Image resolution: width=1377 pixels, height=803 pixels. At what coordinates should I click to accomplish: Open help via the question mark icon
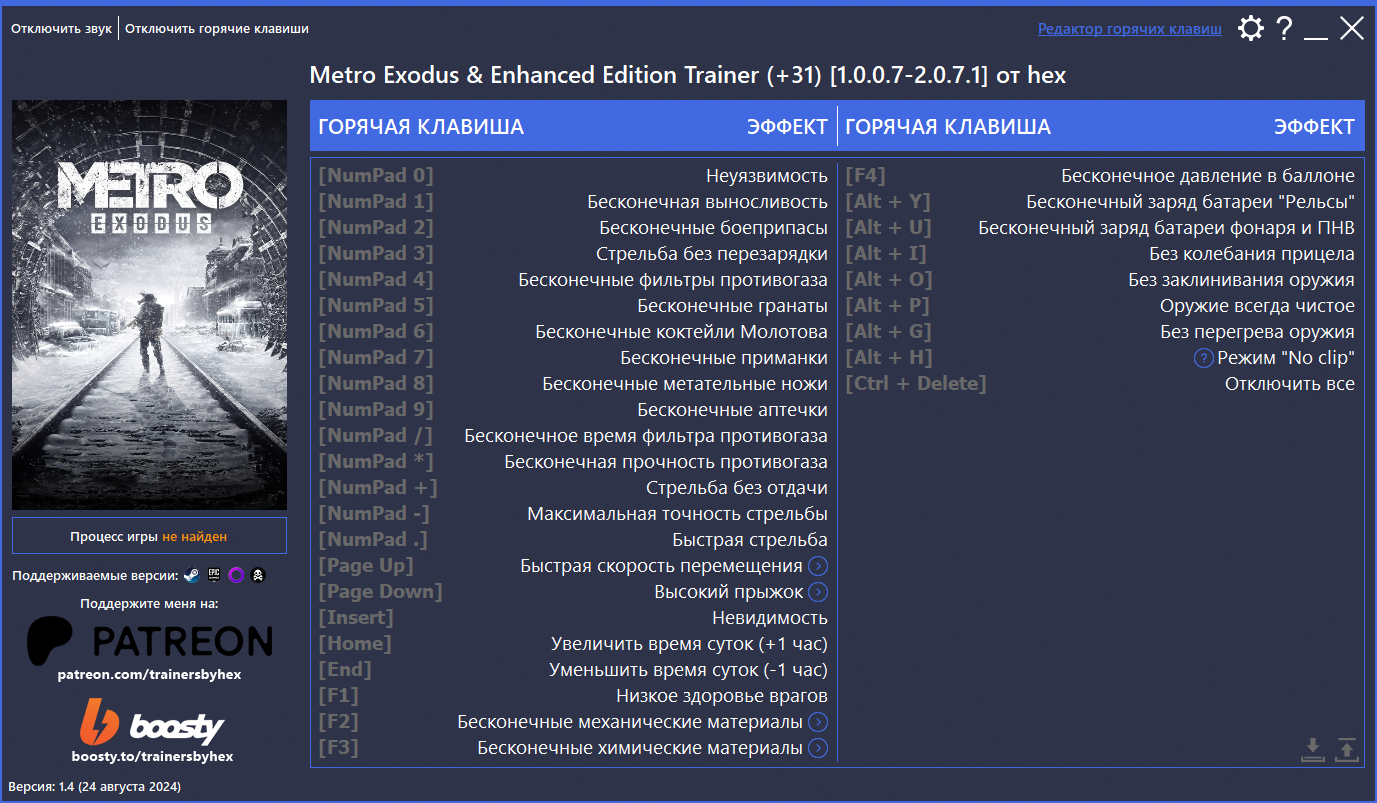(x=1285, y=28)
